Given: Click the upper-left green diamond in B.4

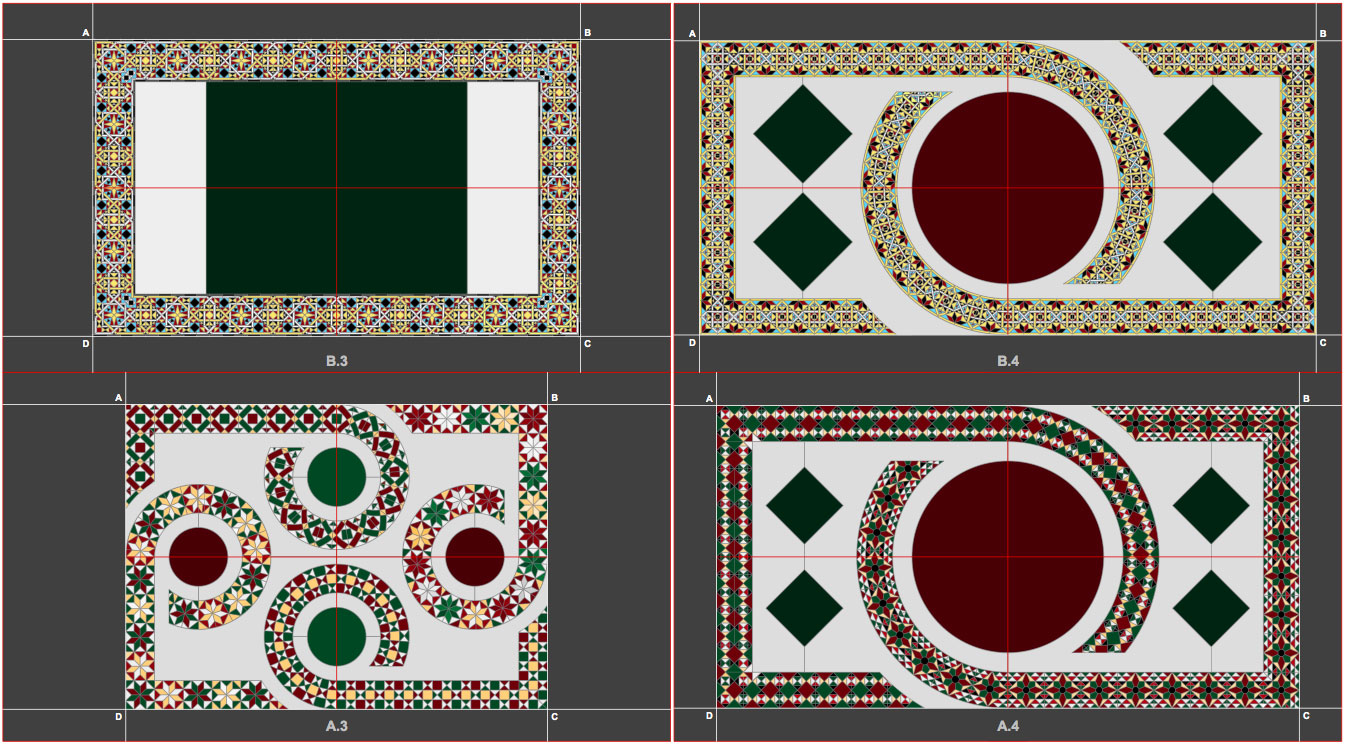Looking at the screenshot, I should coord(802,134).
